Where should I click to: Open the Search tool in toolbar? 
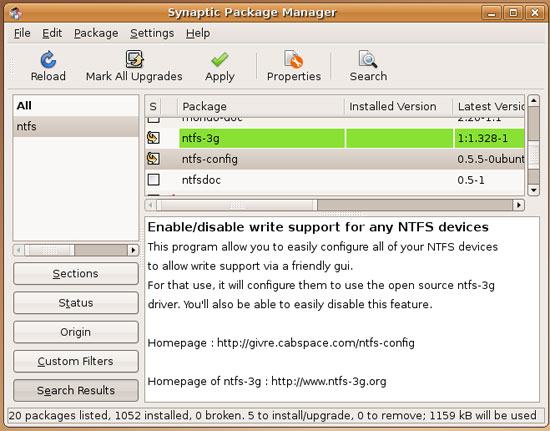pos(368,59)
